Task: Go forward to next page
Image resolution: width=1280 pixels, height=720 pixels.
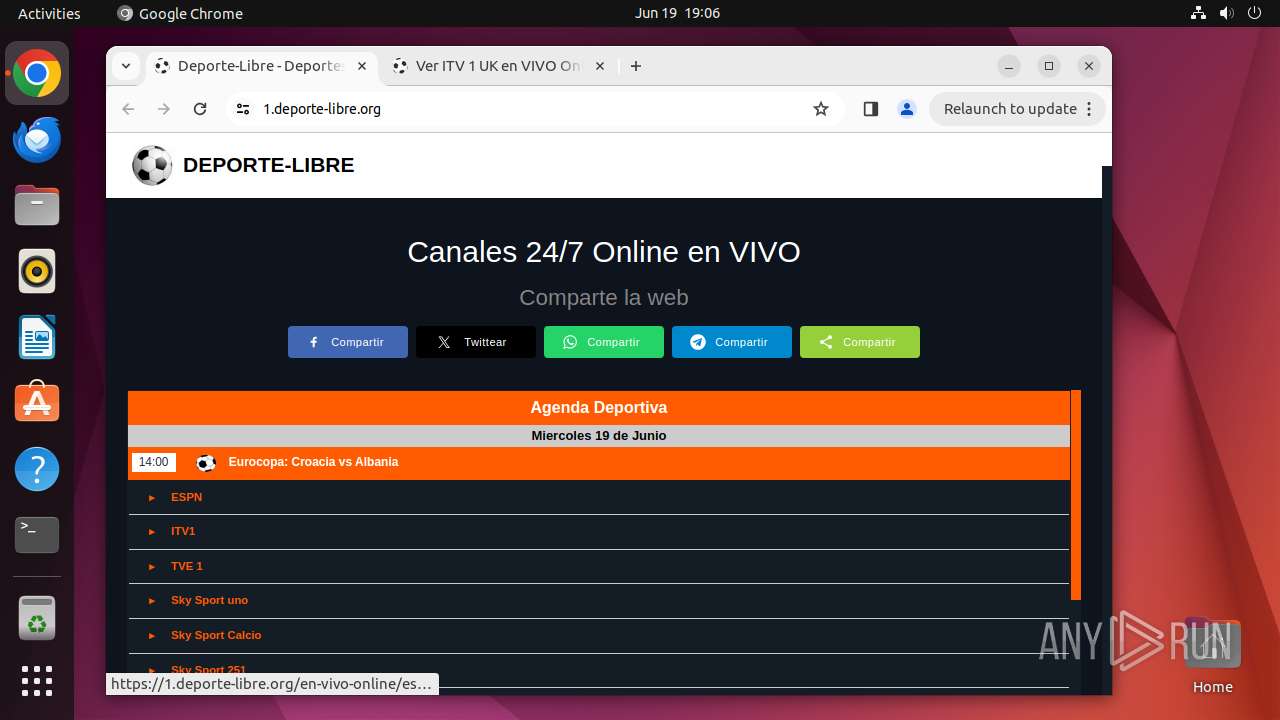Action: click(164, 109)
